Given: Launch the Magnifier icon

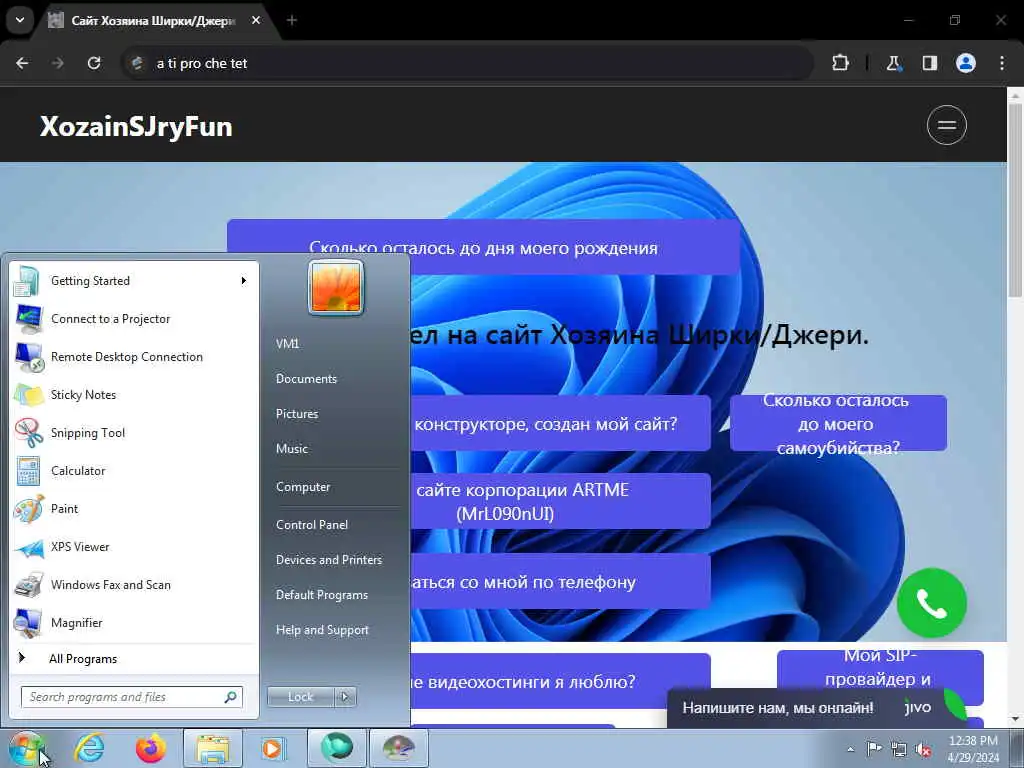Looking at the screenshot, I should pos(29,623).
